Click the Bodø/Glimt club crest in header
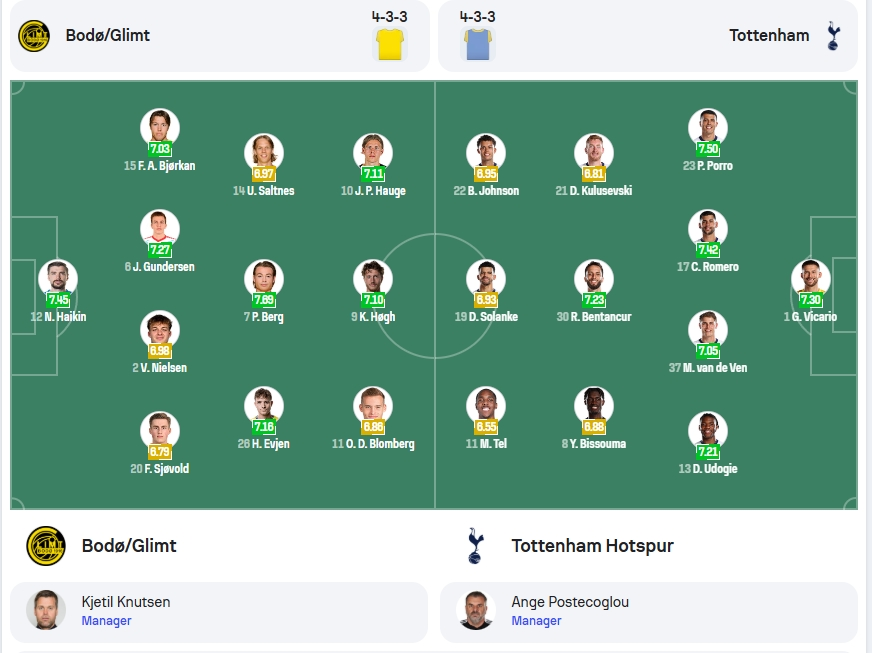 tap(34, 36)
